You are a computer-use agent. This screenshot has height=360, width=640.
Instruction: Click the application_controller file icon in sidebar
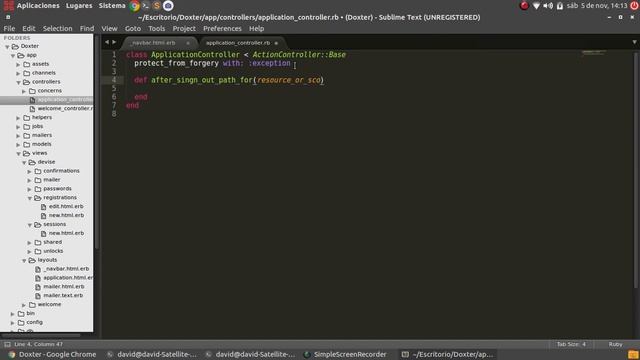pyautogui.click(x=32, y=100)
